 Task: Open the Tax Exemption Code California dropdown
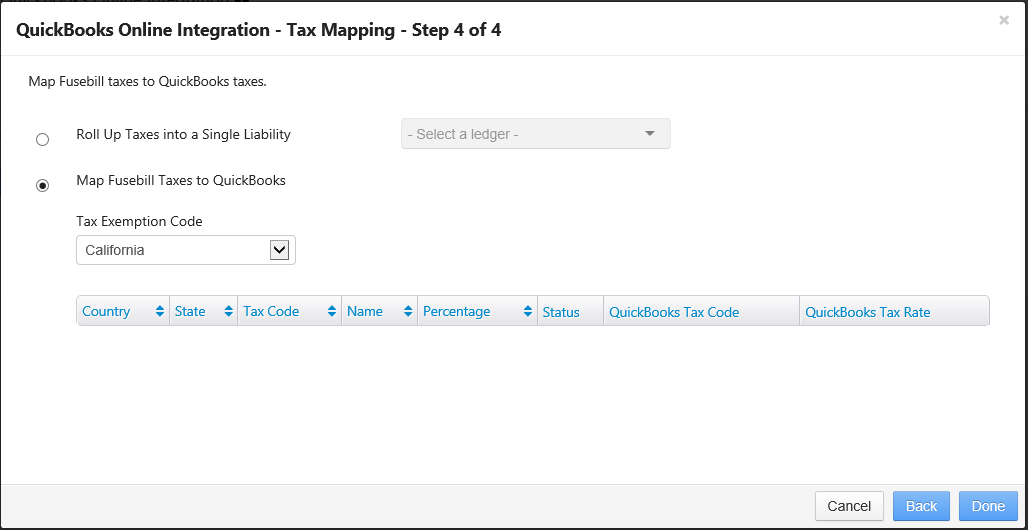point(186,250)
